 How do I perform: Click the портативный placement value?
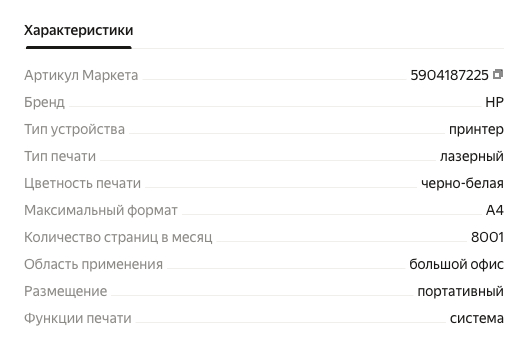point(461,291)
